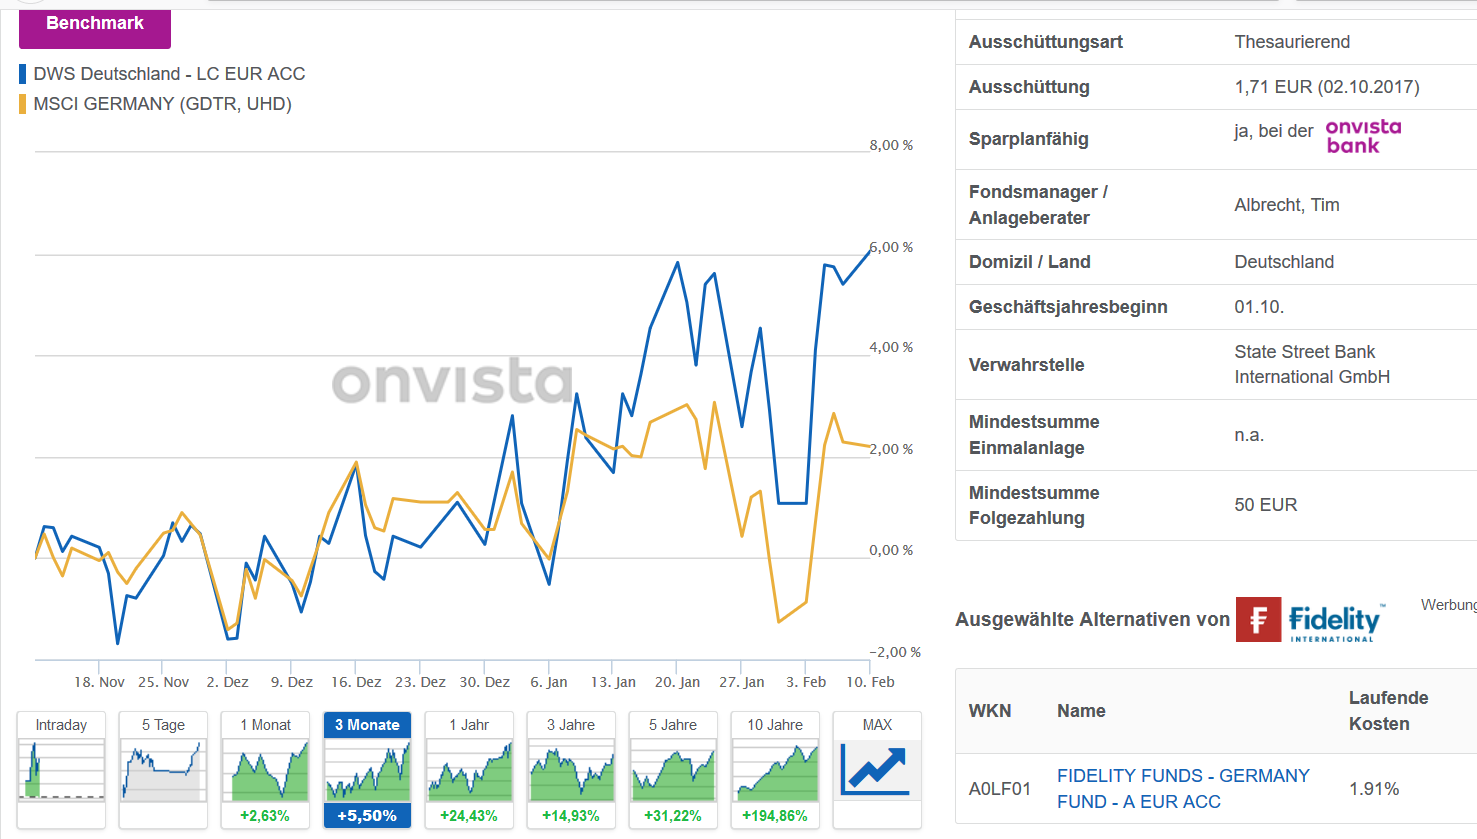The image size is (1477, 839).
Task: Toggle the DWS Deutschland series in the legend
Action: [169, 73]
